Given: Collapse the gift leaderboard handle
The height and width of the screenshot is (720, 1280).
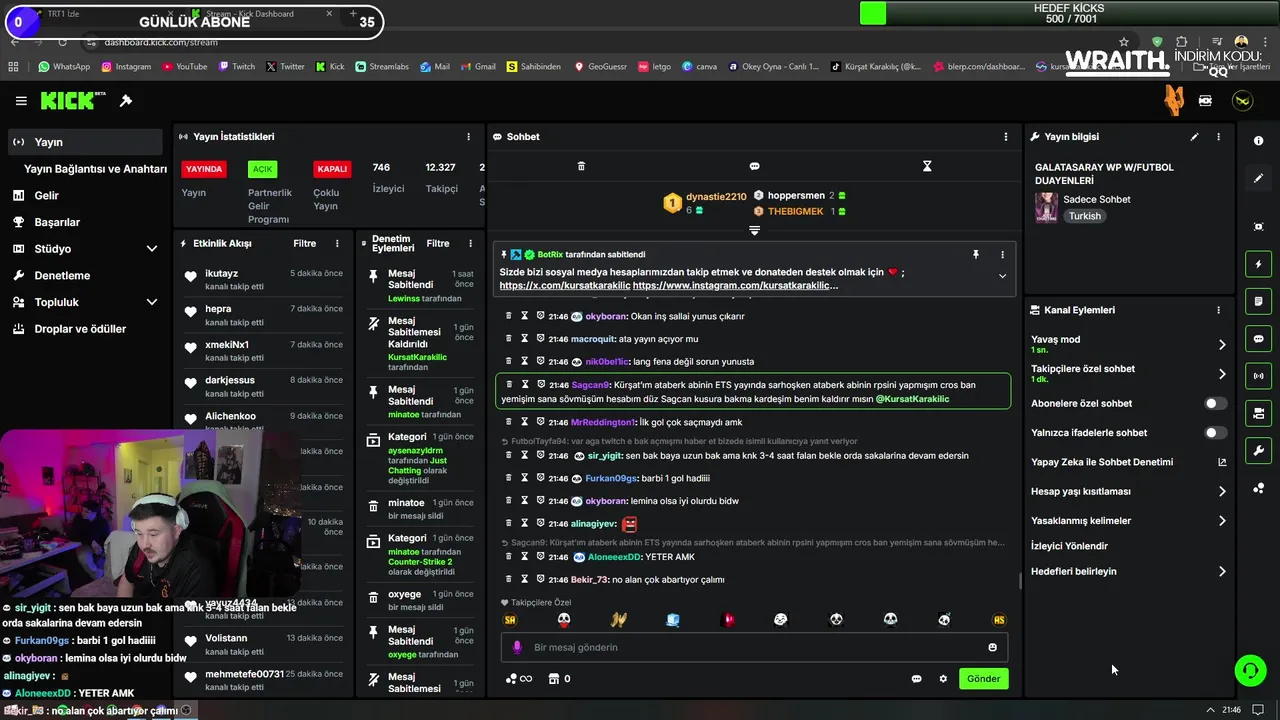Looking at the screenshot, I should pos(754,231).
